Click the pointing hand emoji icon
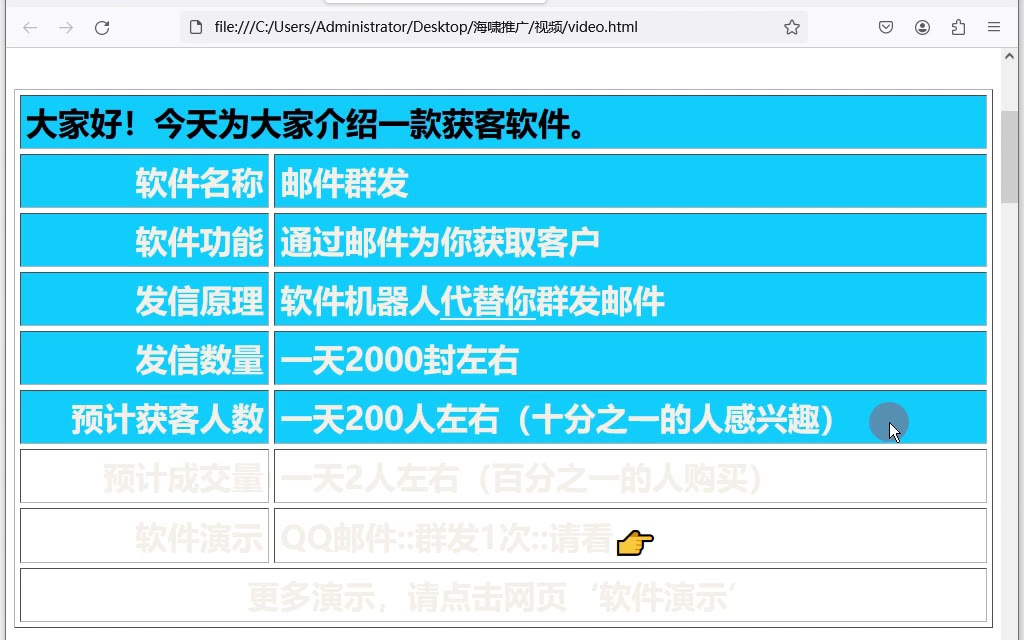Image resolution: width=1024 pixels, height=640 pixels. [635, 542]
